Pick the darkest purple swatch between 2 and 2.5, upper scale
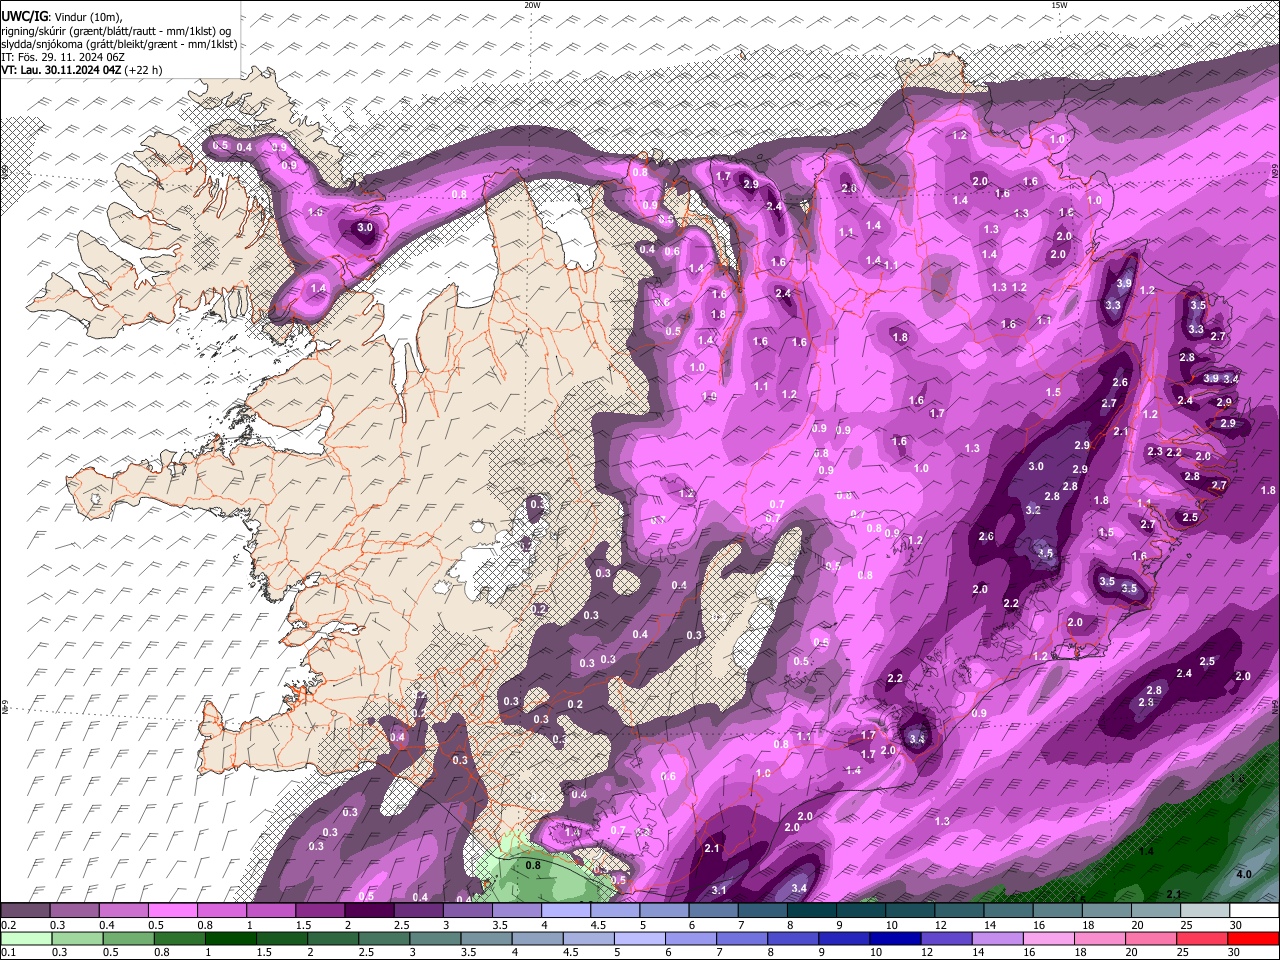1280x960 pixels. [369, 910]
